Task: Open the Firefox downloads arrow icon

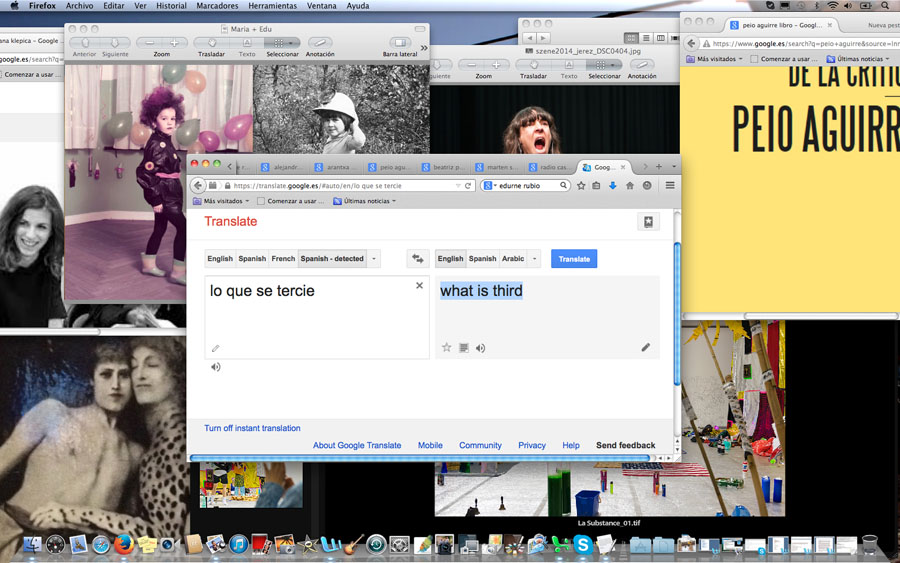Action: (612, 185)
